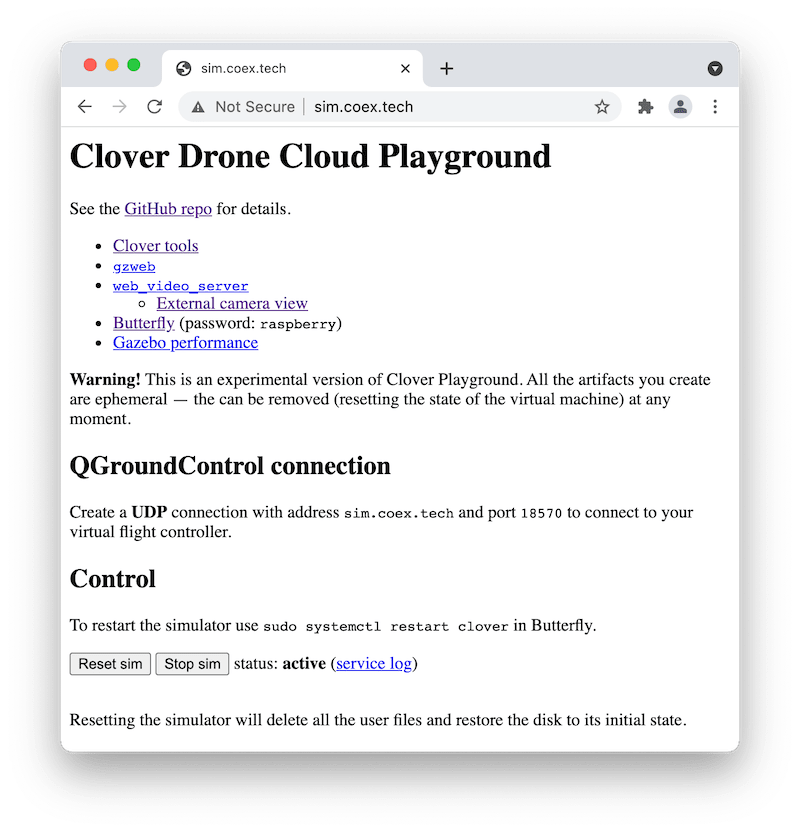Open the External camera view link
This screenshot has width=800, height=832.
coord(232,303)
